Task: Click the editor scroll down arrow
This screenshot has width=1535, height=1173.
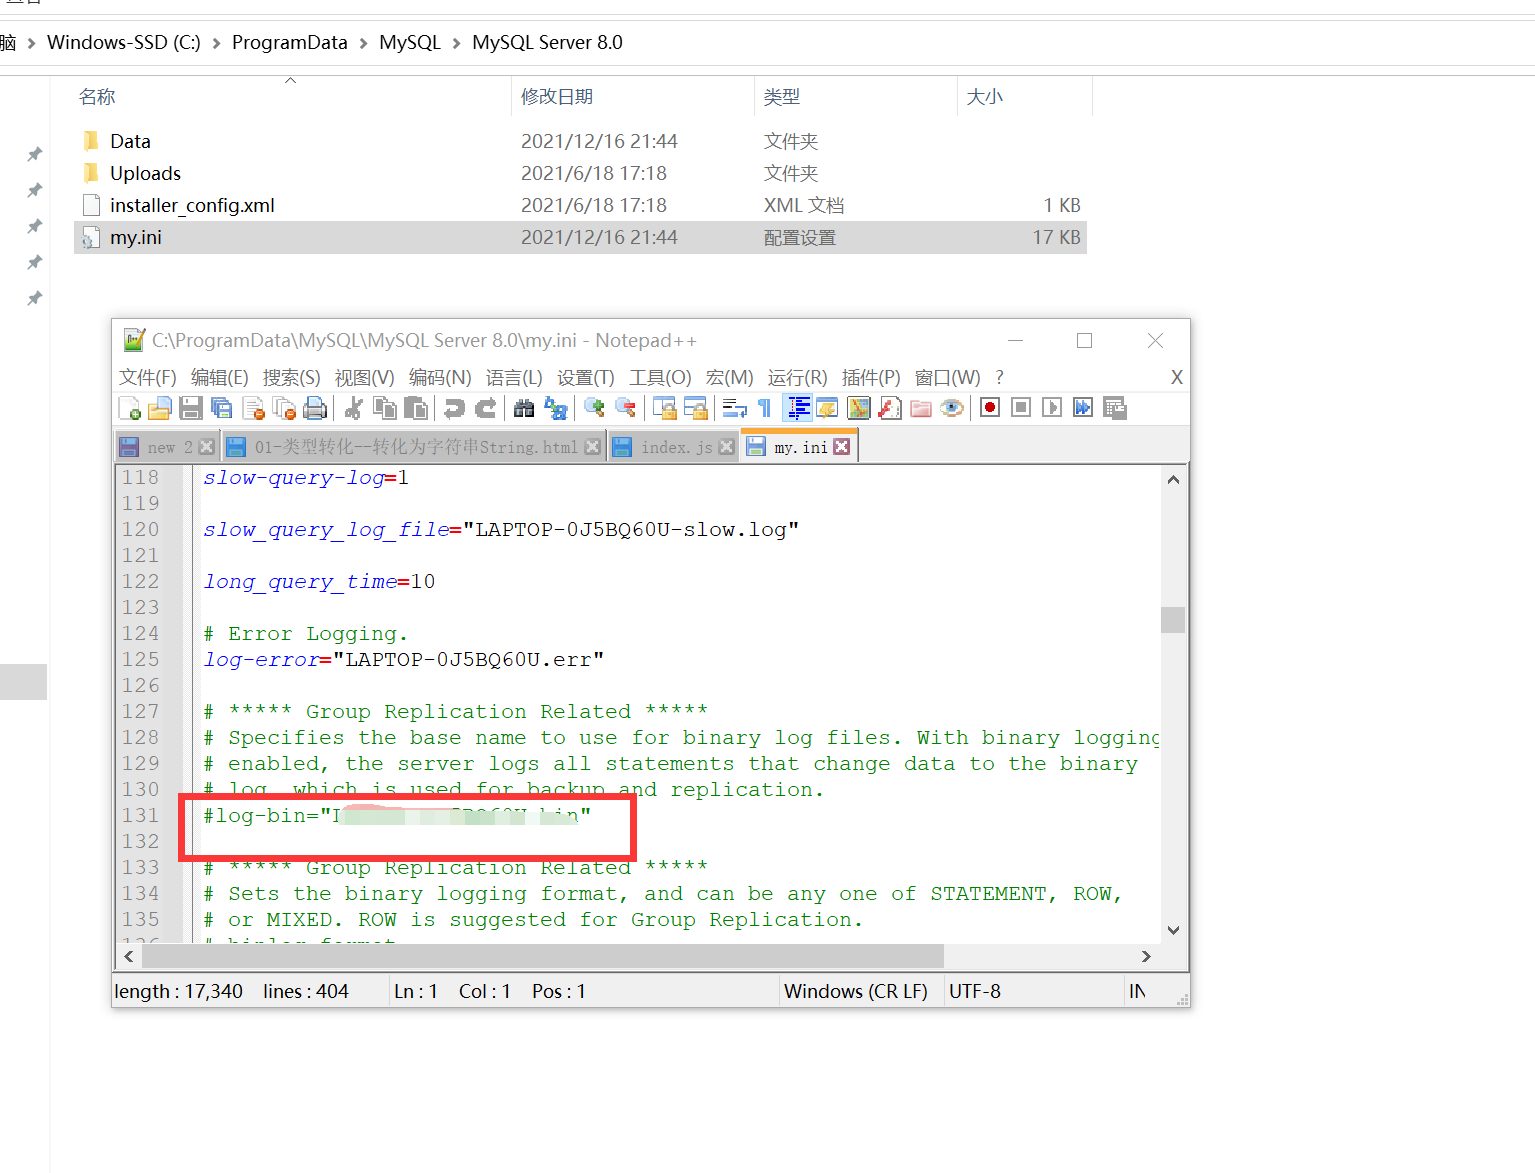Action: click(1173, 930)
